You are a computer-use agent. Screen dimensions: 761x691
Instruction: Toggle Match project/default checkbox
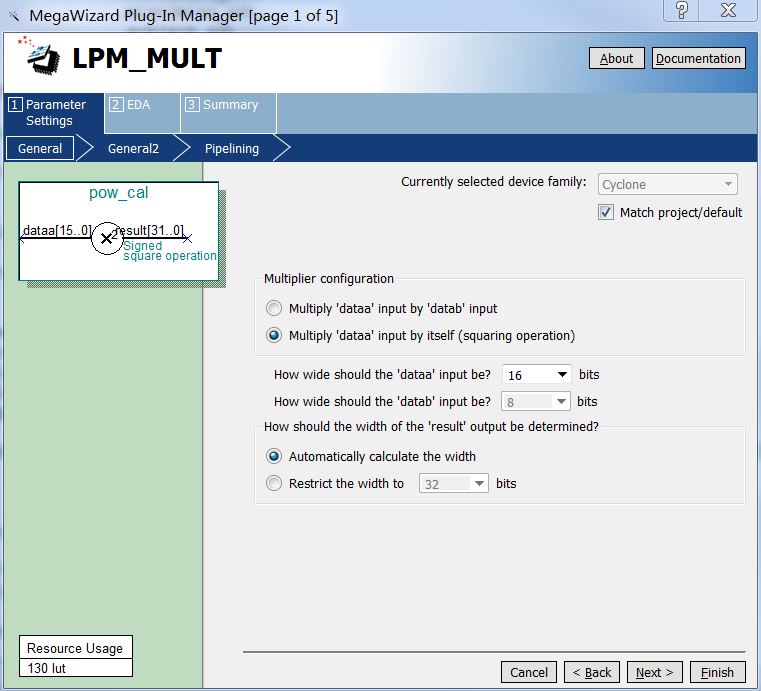[606, 213]
